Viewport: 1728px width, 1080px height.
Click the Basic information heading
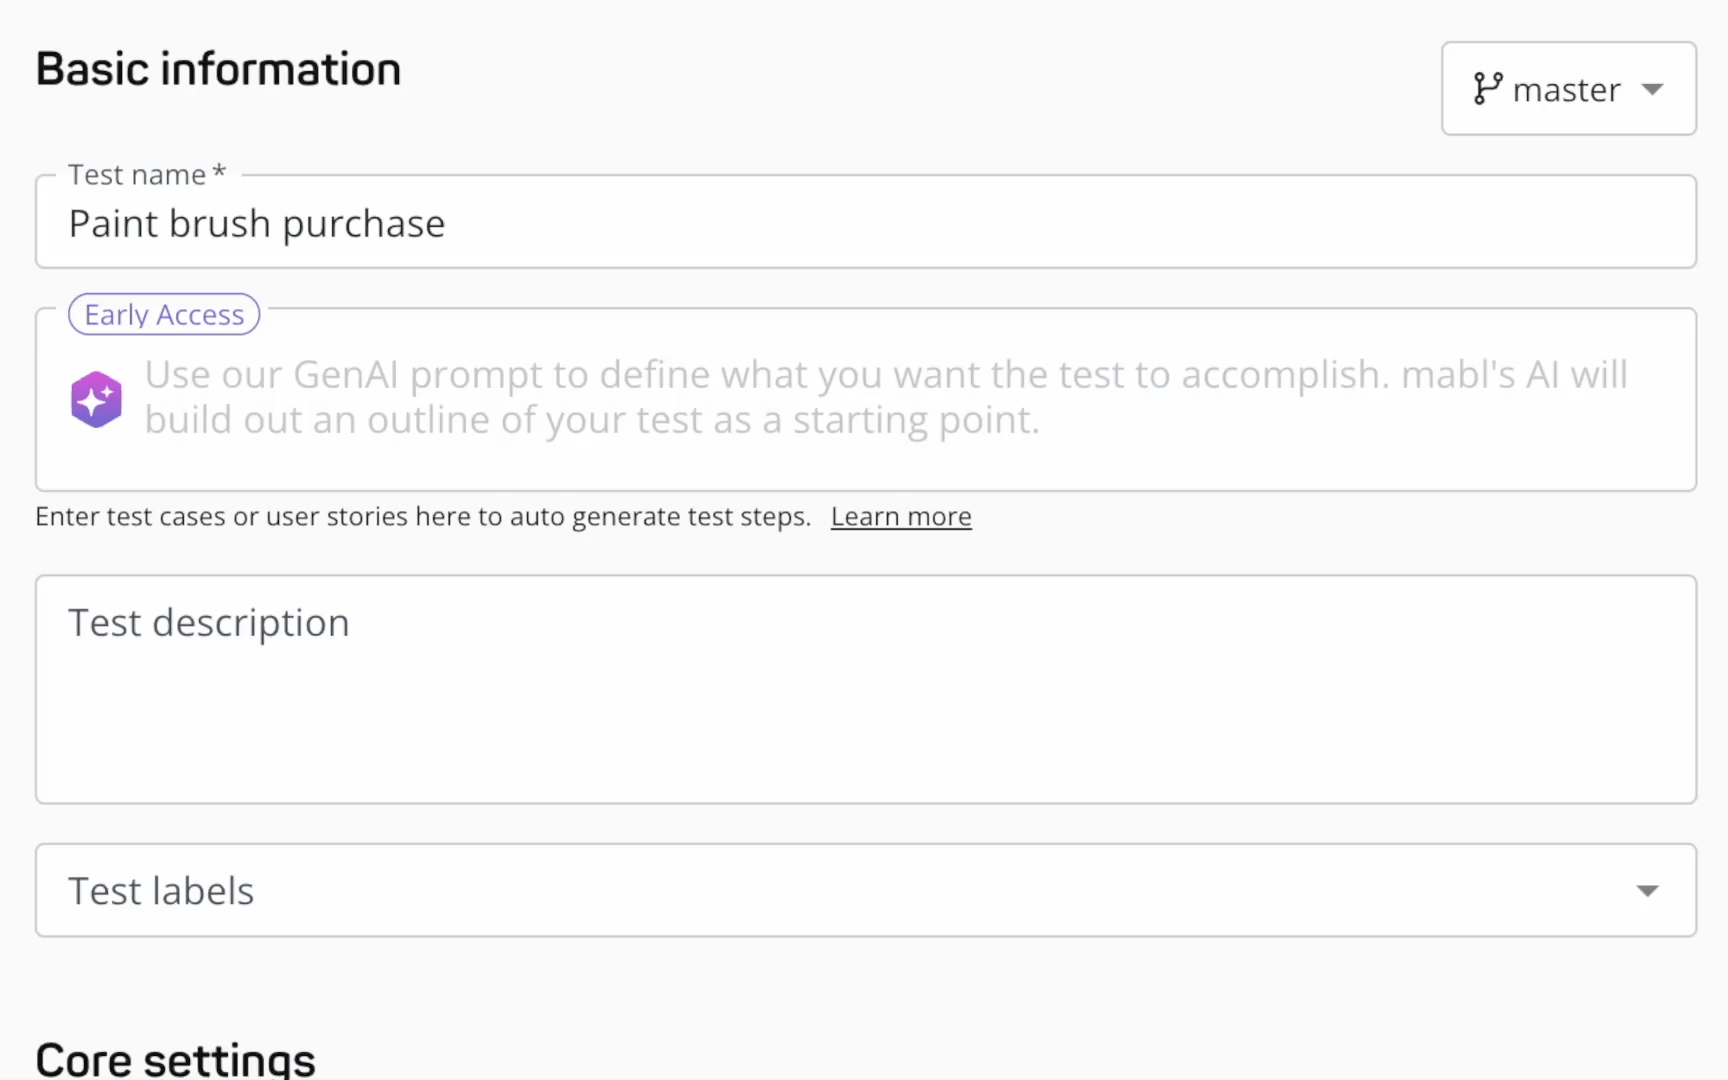tap(218, 68)
